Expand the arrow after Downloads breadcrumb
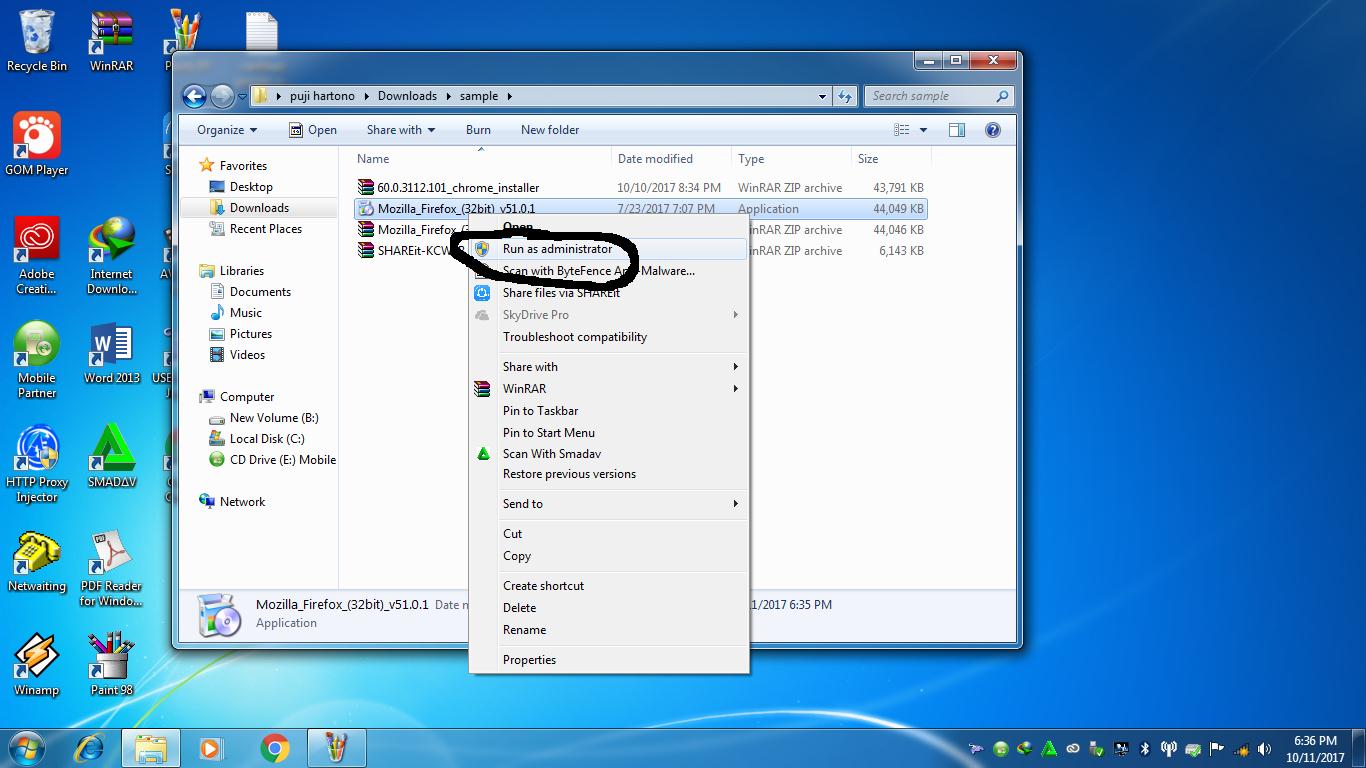 pyautogui.click(x=450, y=96)
